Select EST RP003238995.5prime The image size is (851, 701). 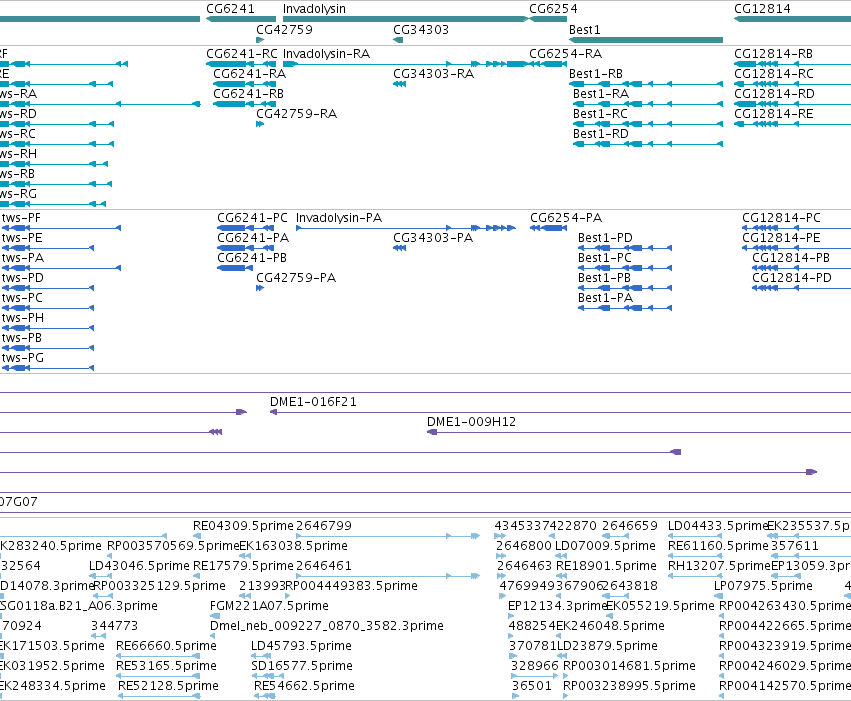coord(629,686)
